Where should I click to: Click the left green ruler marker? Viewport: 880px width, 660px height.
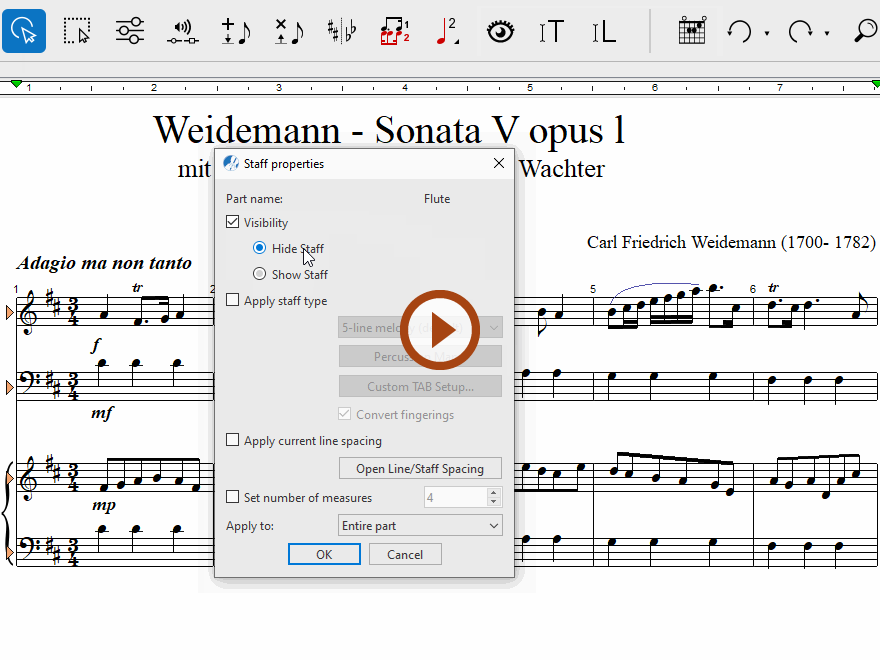click(x=16, y=84)
